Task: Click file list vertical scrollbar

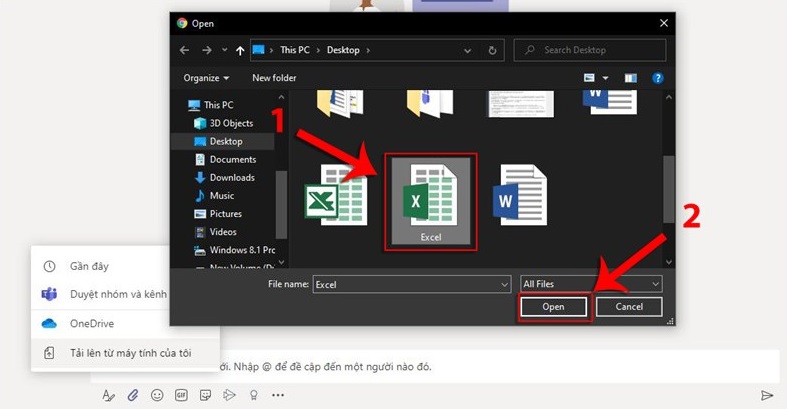Action: tap(669, 188)
